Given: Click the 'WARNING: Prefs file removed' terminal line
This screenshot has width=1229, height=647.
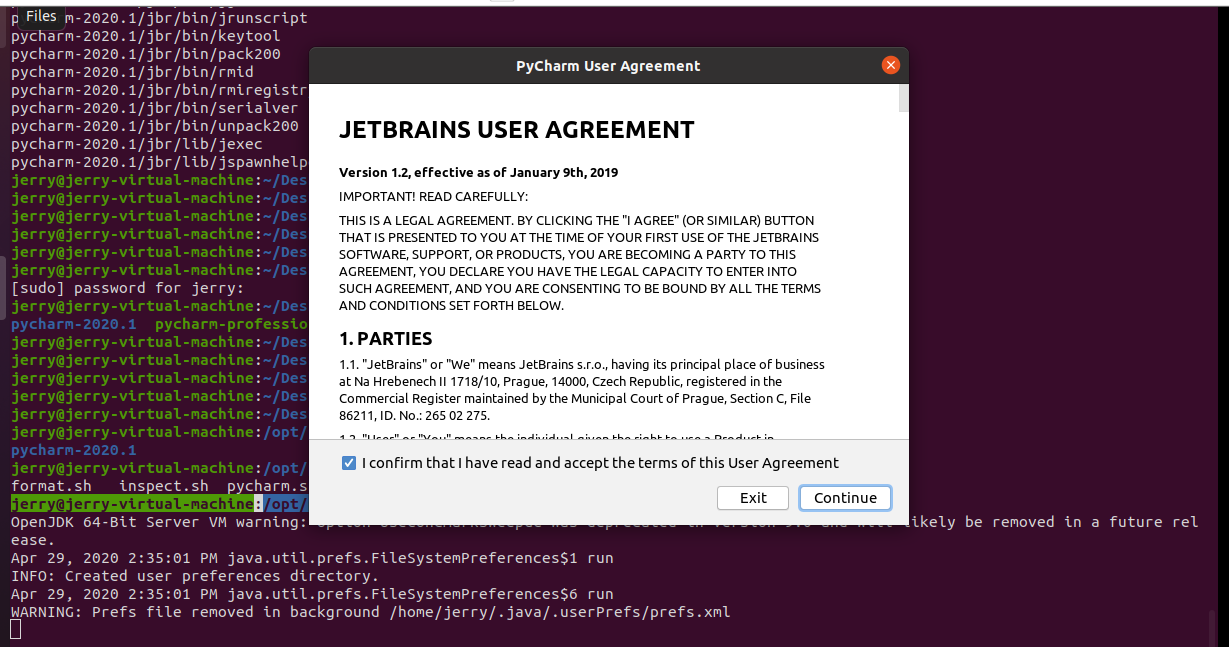Looking at the screenshot, I should pos(371,612).
